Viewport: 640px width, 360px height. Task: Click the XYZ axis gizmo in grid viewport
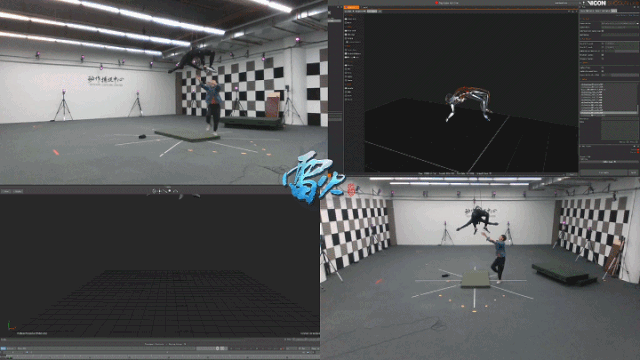click(x=11, y=326)
